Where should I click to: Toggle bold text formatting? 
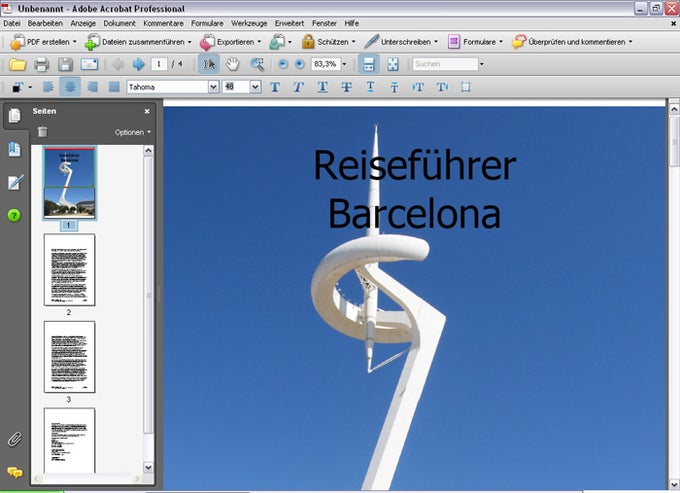coord(275,87)
